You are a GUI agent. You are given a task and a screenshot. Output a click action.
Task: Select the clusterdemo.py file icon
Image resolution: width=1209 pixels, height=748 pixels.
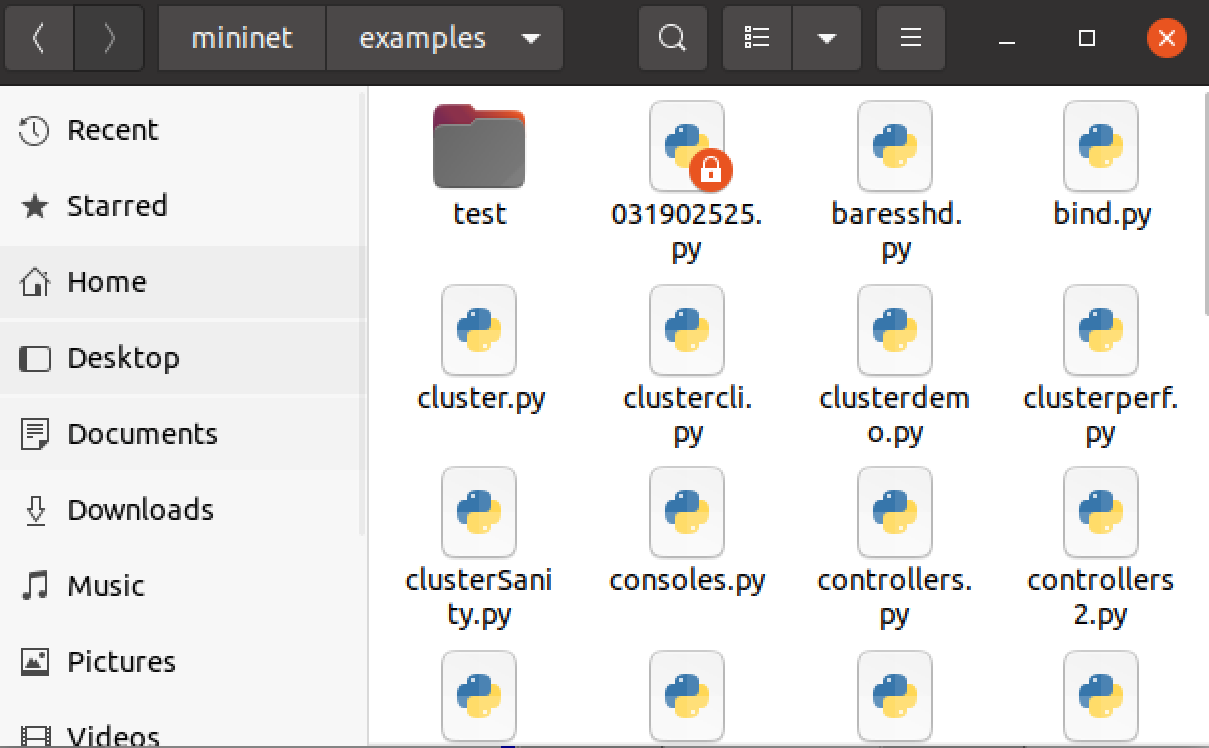click(x=895, y=330)
